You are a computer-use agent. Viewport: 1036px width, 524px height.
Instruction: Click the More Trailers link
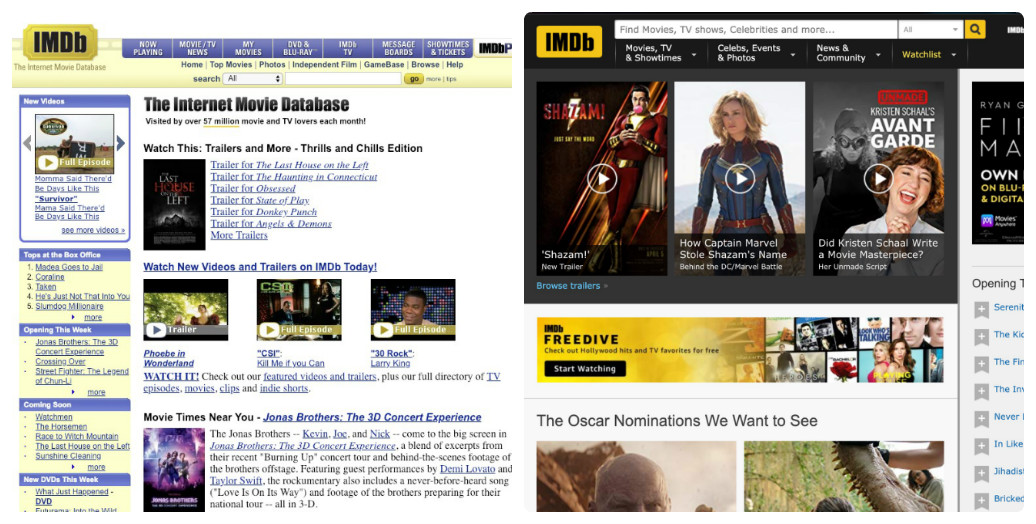239,235
